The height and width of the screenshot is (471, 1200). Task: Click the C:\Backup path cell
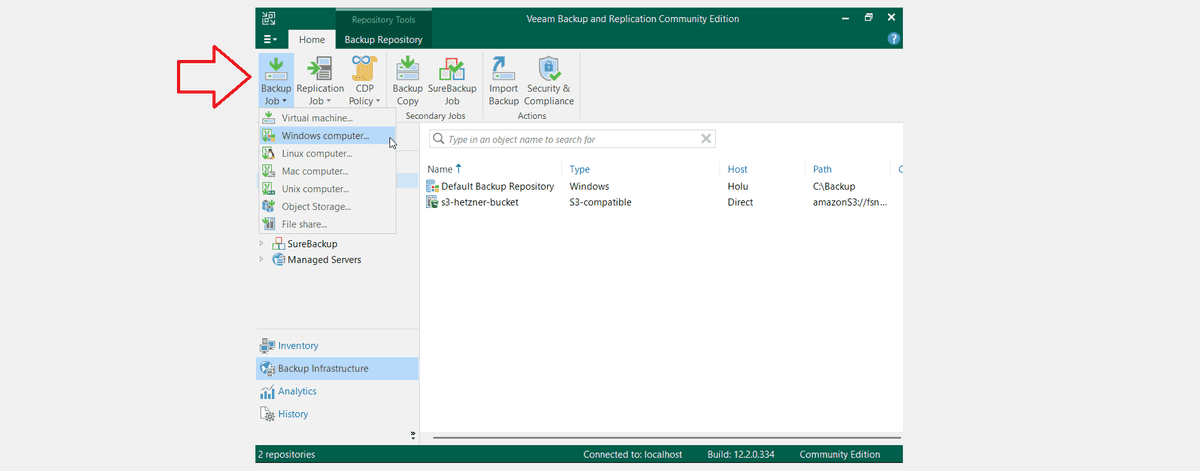tap(834, 186)
